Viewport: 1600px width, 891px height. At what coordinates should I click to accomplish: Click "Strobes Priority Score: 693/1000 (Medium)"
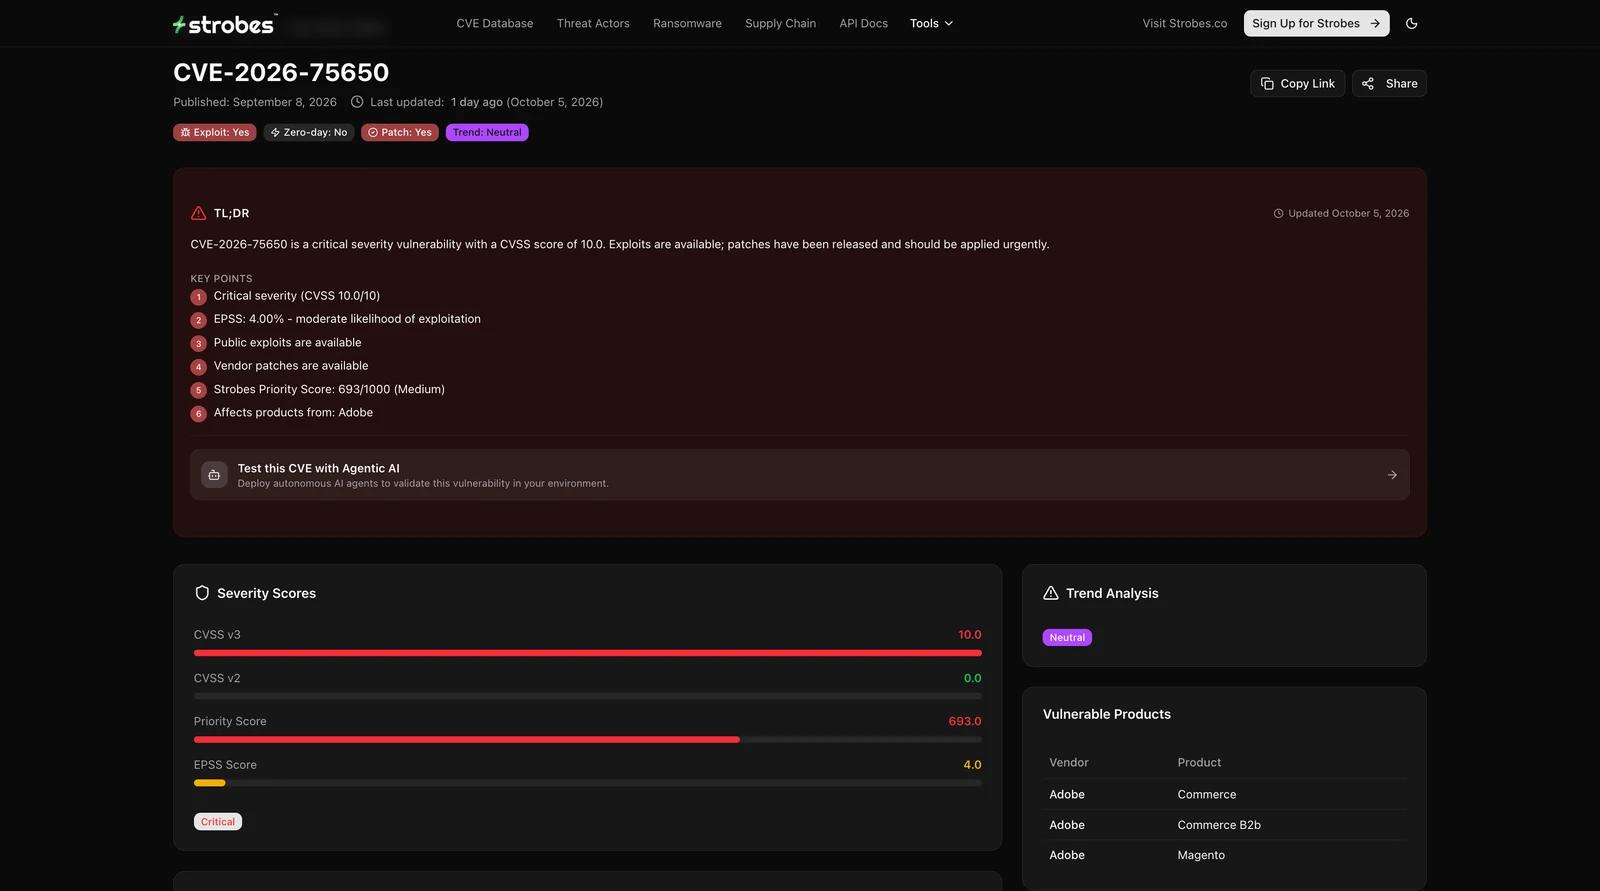click(x=329, y=389)
